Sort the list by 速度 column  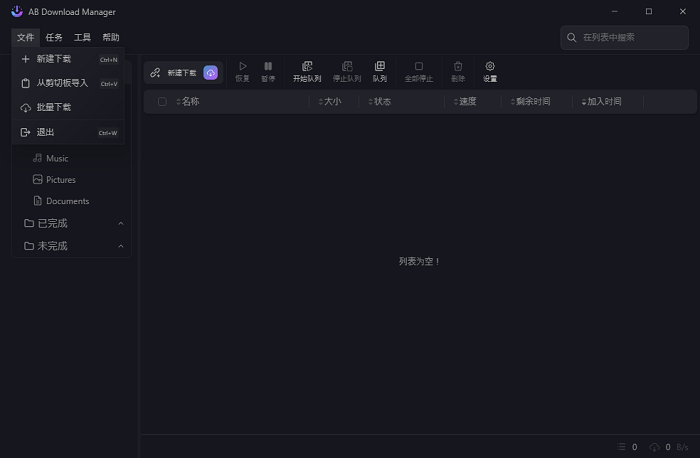pos(465,102)
